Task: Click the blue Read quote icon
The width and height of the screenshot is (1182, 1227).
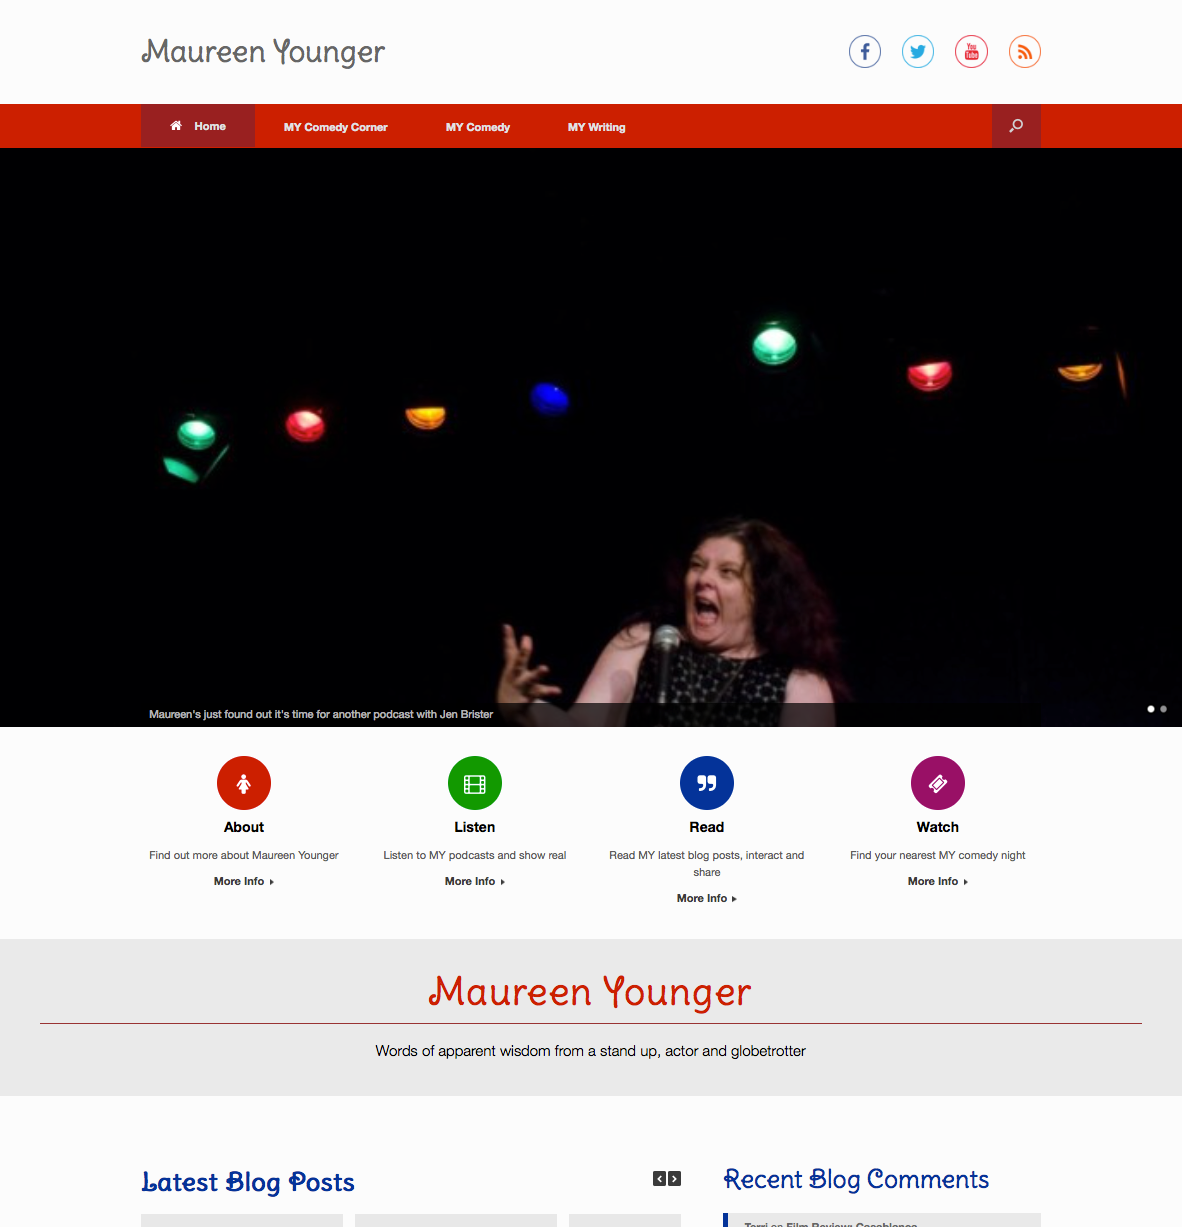Action: tap(707, 783)
